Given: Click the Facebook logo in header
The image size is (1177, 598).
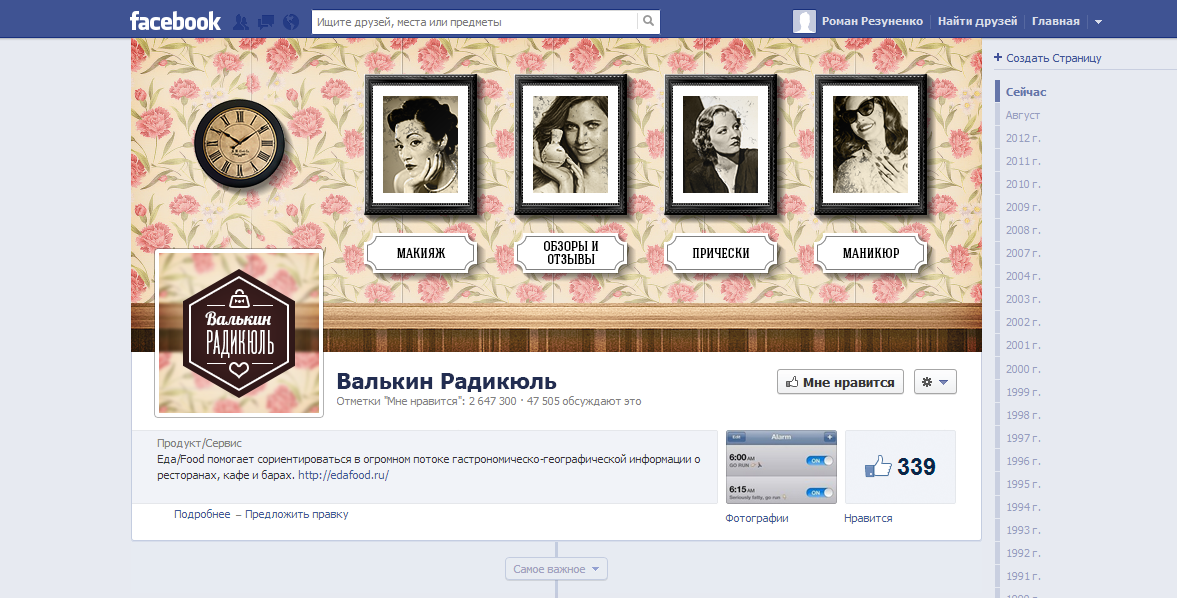Looking at the screenshot, I should [x=174, y=21].
